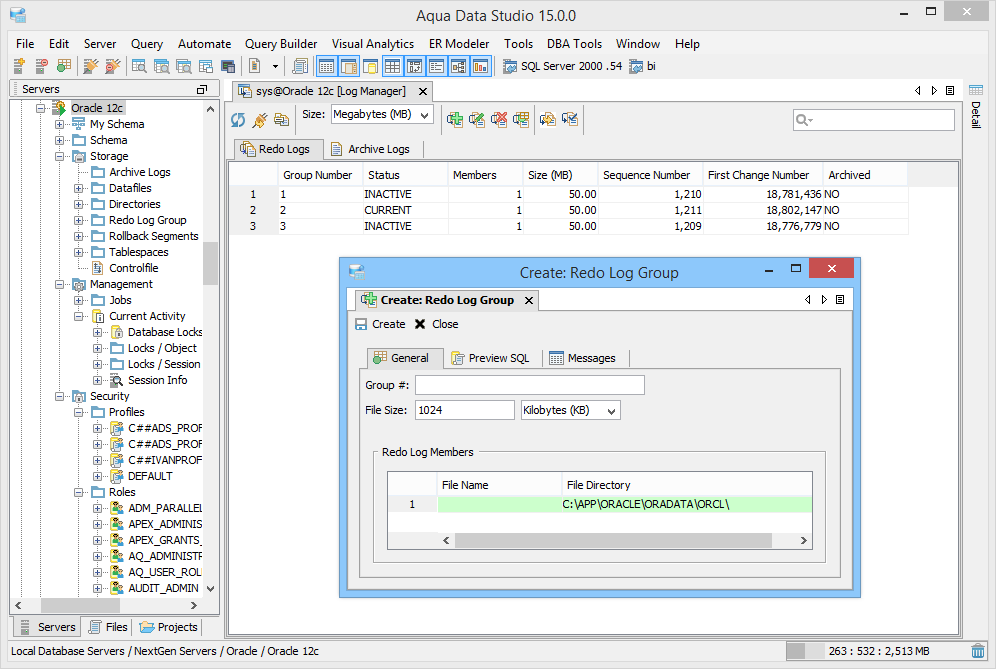
Task: Close the Create: Redo Log Group tab
Action: 528,301
